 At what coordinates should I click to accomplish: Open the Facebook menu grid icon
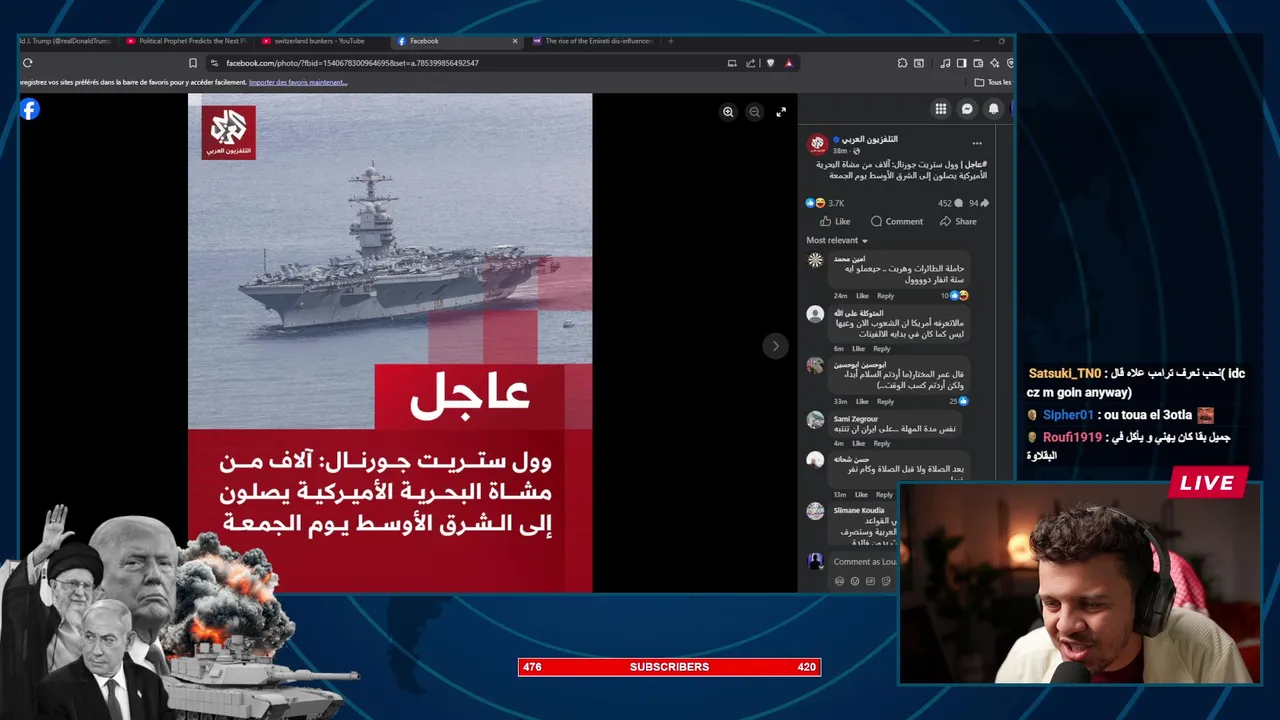point(941,109)
